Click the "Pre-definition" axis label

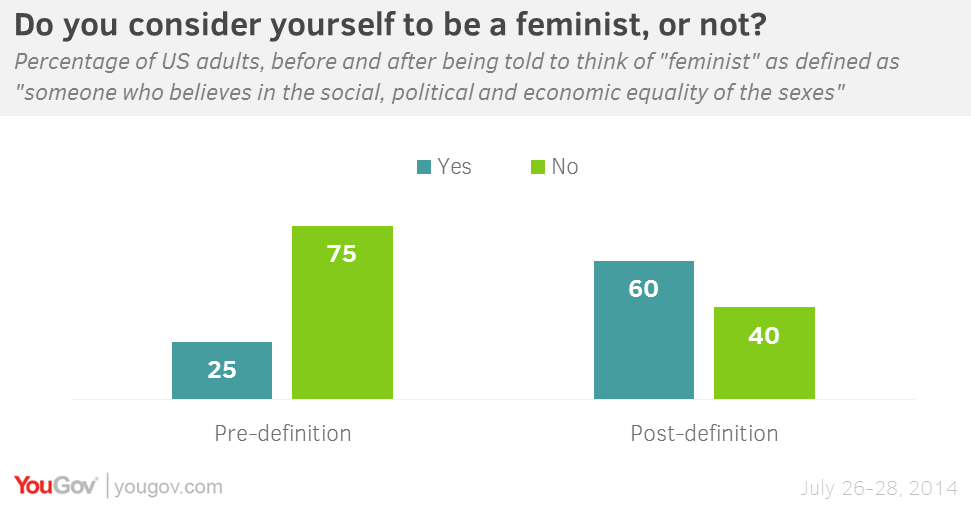pyautogui.click(x=283, y=434)
